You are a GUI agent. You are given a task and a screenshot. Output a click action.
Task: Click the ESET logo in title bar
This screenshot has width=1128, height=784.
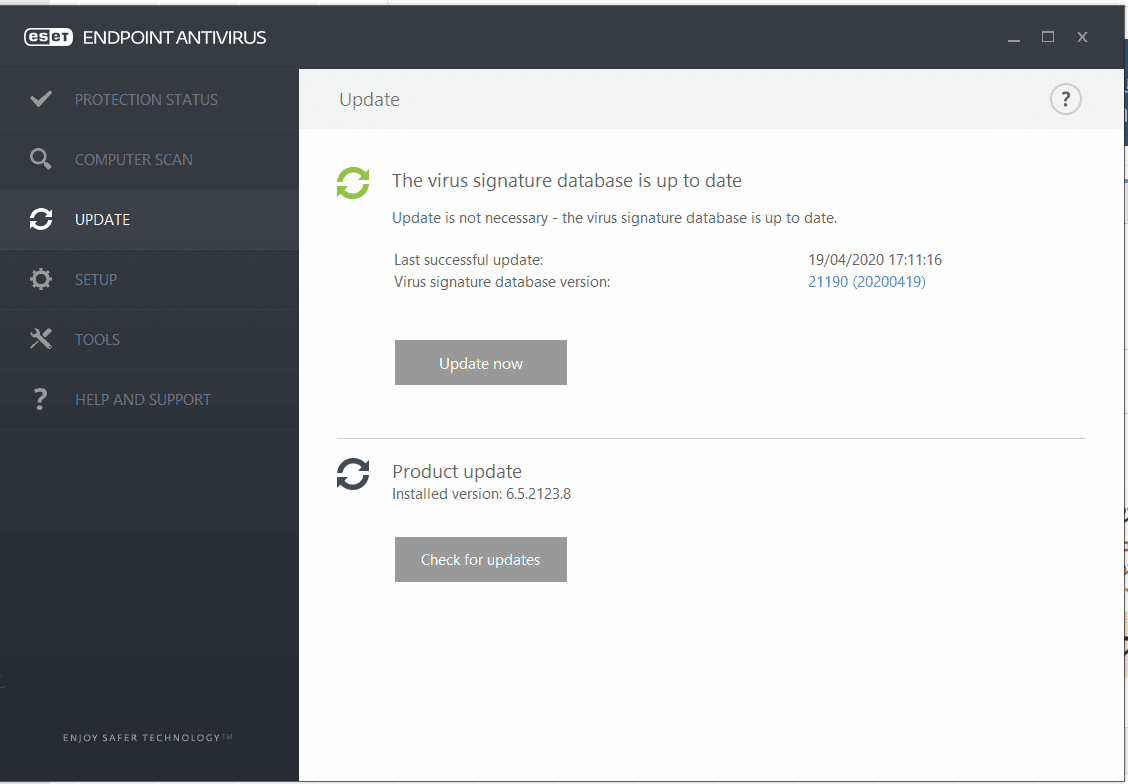(x=50, y=38)
